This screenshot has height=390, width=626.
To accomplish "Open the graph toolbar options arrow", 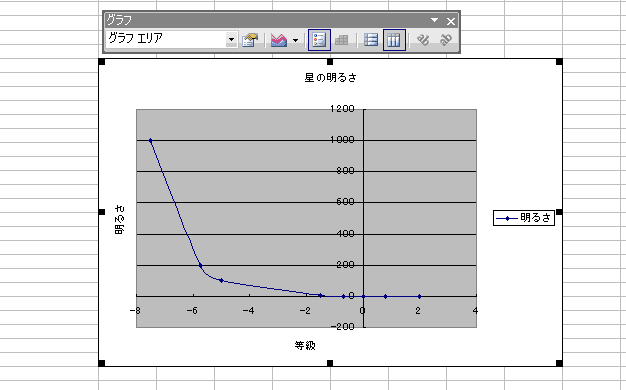I will (434, 20).
